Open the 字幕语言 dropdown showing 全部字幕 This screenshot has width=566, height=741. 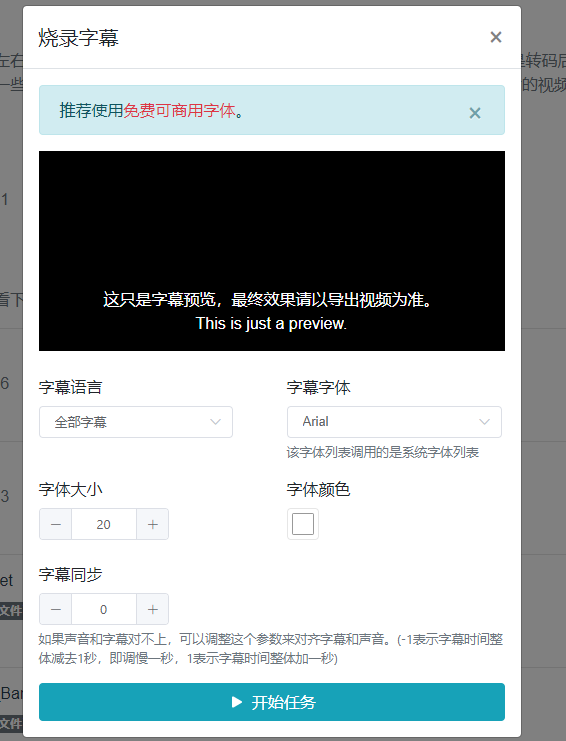tap(136, 422)
